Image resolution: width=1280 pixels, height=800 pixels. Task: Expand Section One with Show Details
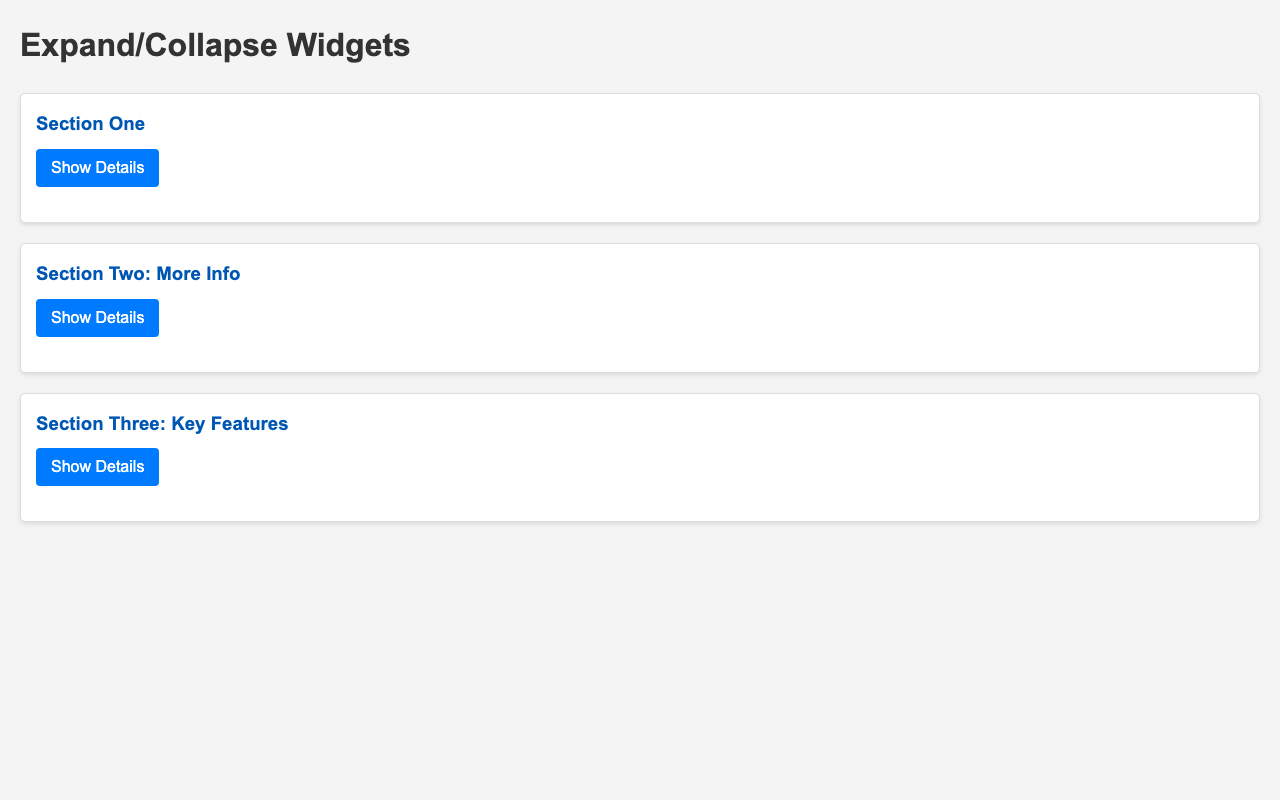pyautogui.click(x=97, y=168)
